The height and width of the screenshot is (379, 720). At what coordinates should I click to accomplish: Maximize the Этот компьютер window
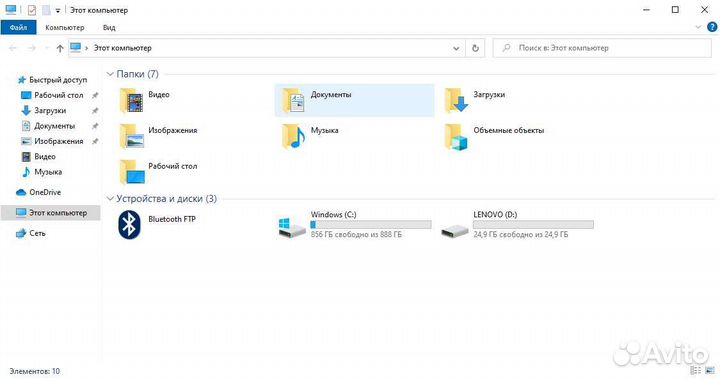coord(675,10)
